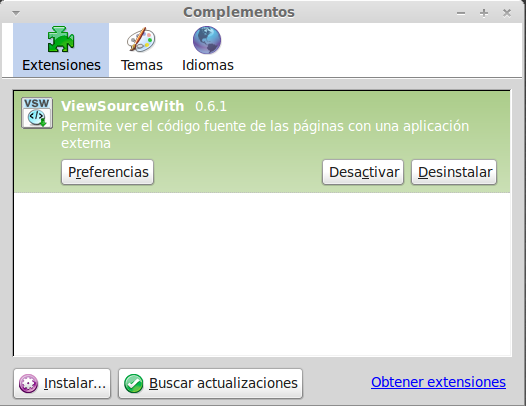This screenshot has height=406, width=526.
Task: Click the version number 0.6.1
Action: coord(211,106)
